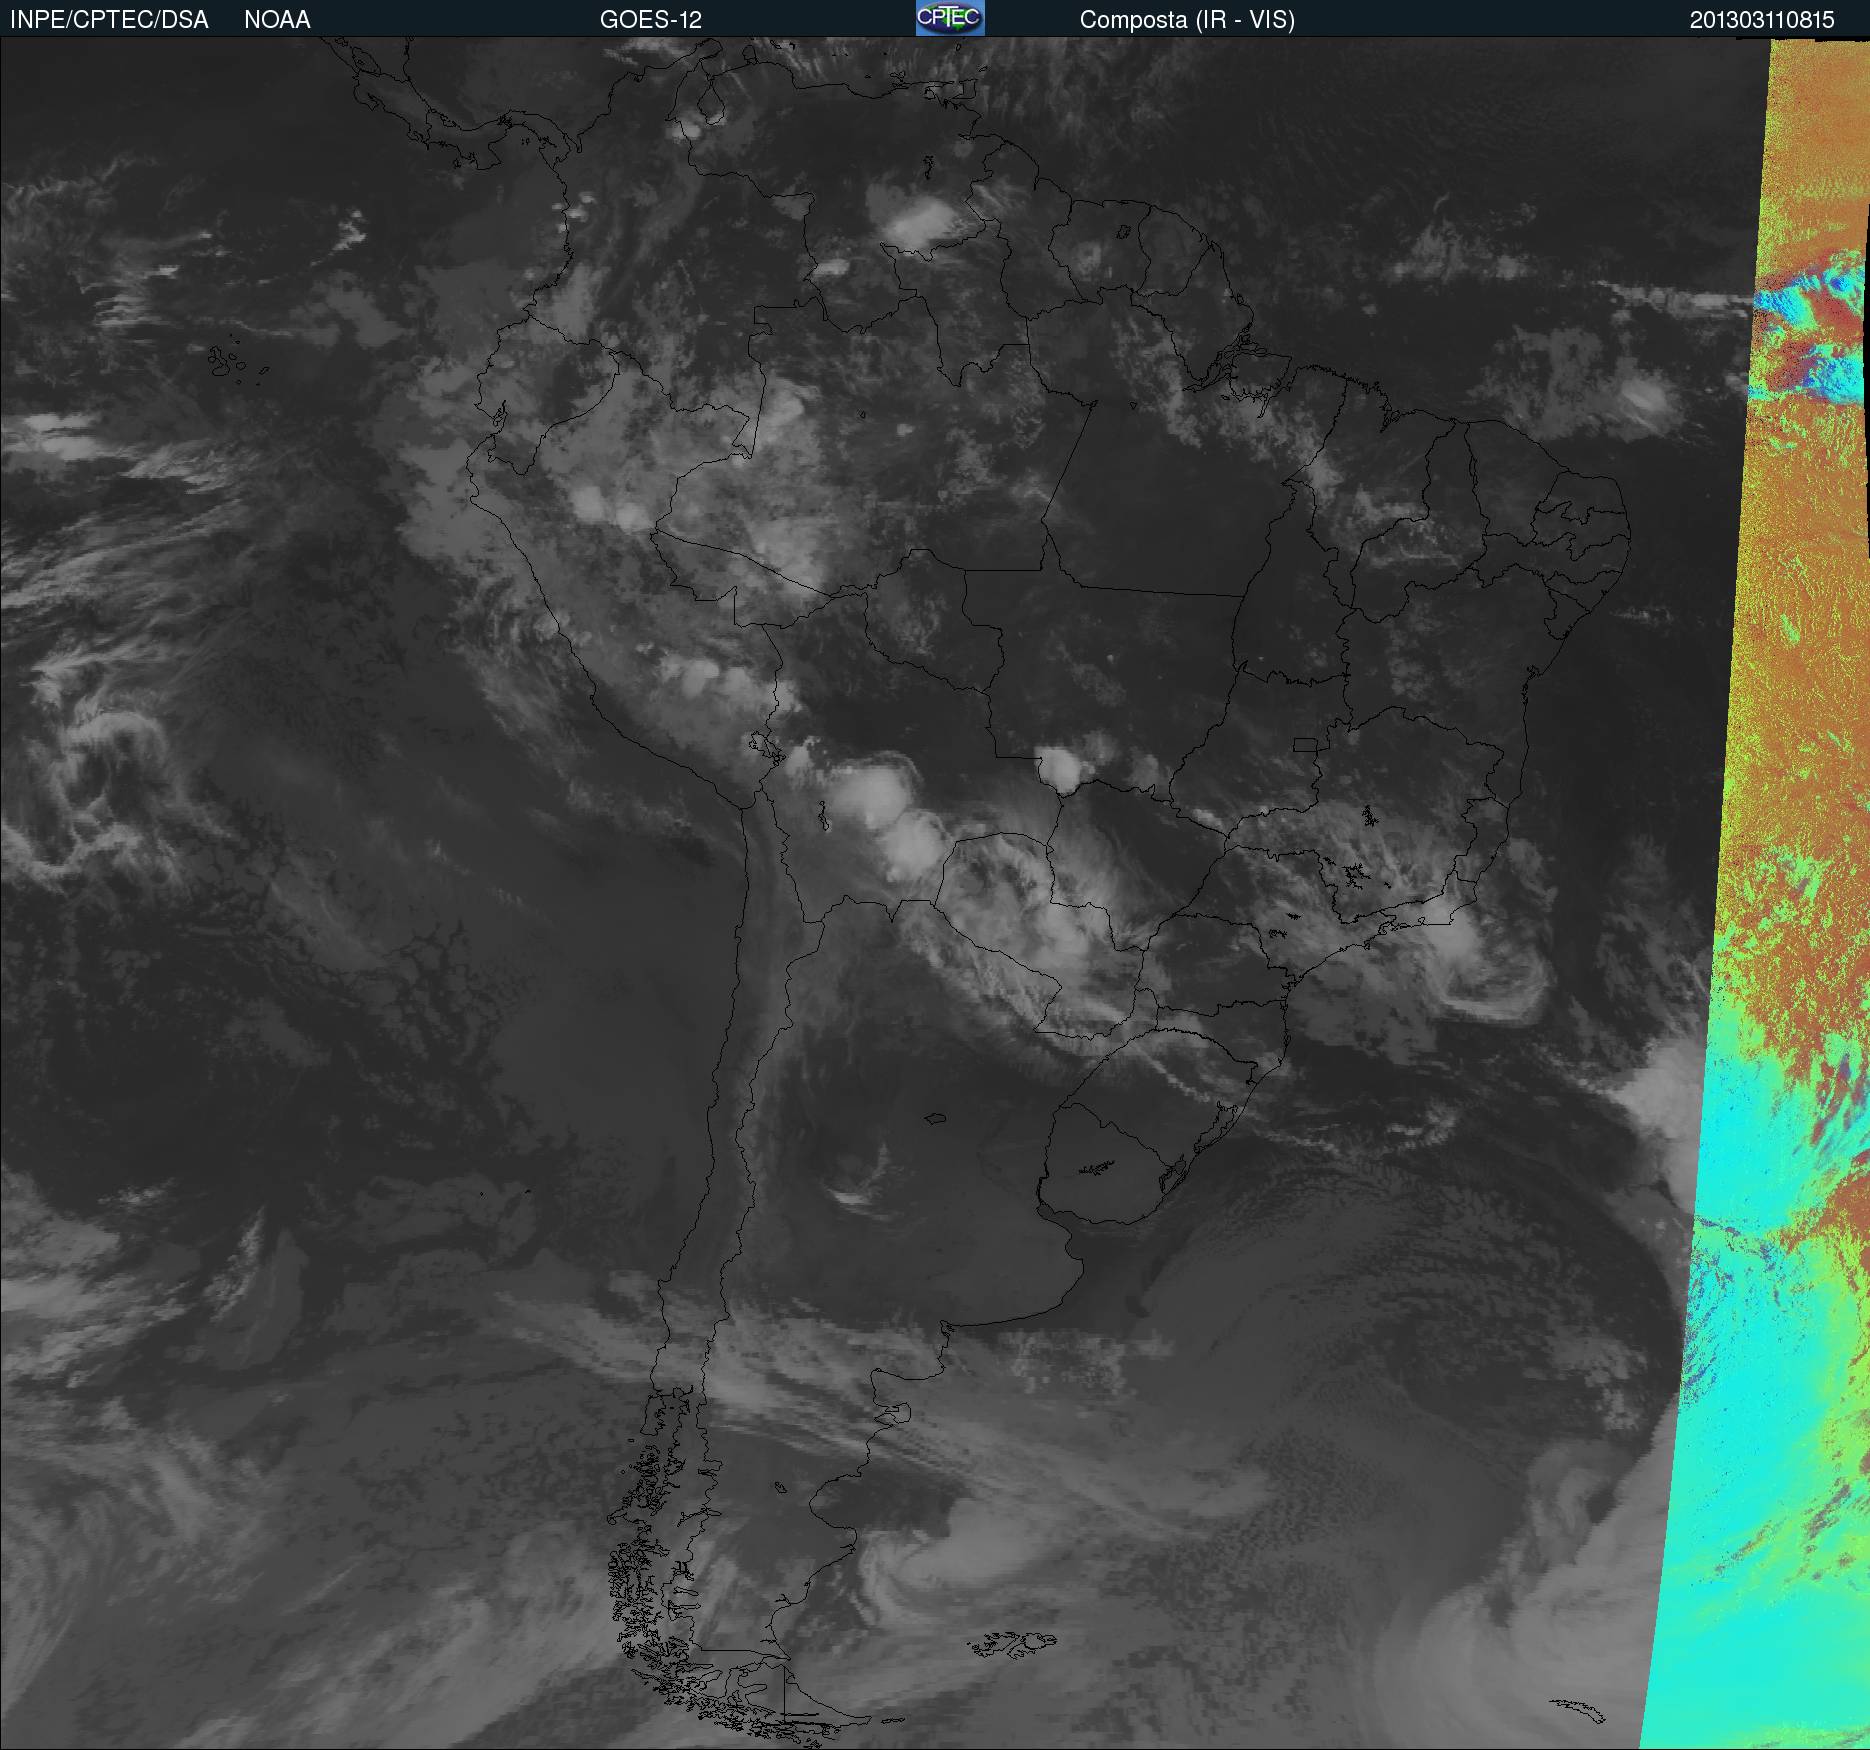Click the 201303110815 timestamp
1870x1750 pixels.
pos(1762,20)
